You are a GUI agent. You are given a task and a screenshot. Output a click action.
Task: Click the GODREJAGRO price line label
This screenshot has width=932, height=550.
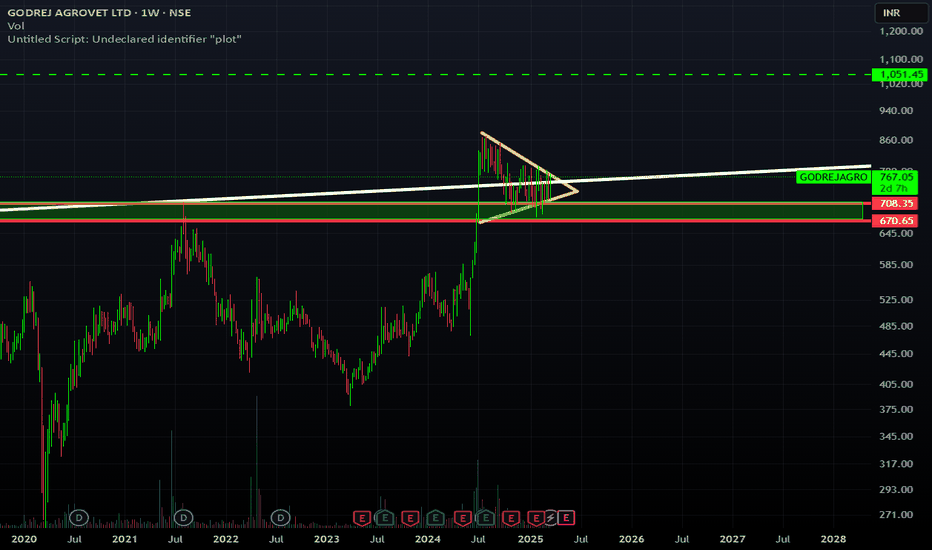point(833,177)
